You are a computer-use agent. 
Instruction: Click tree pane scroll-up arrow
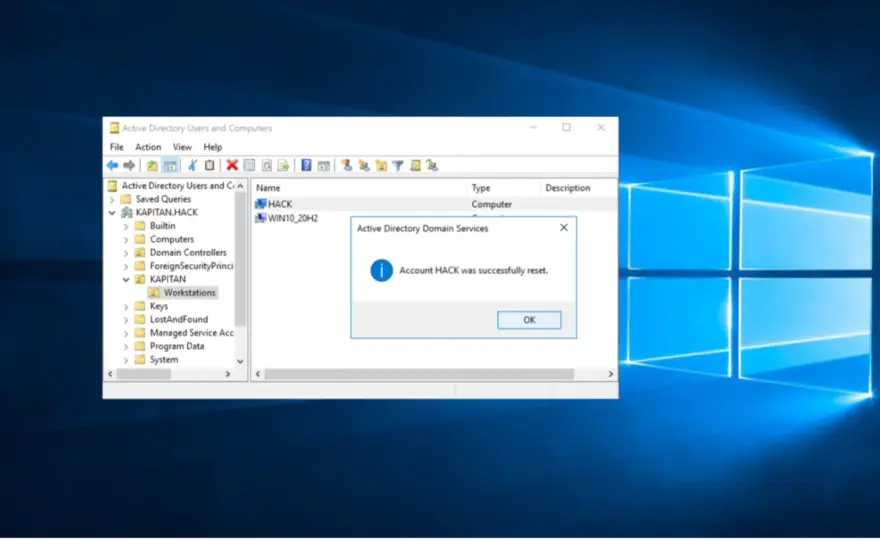tap(240, 186)
